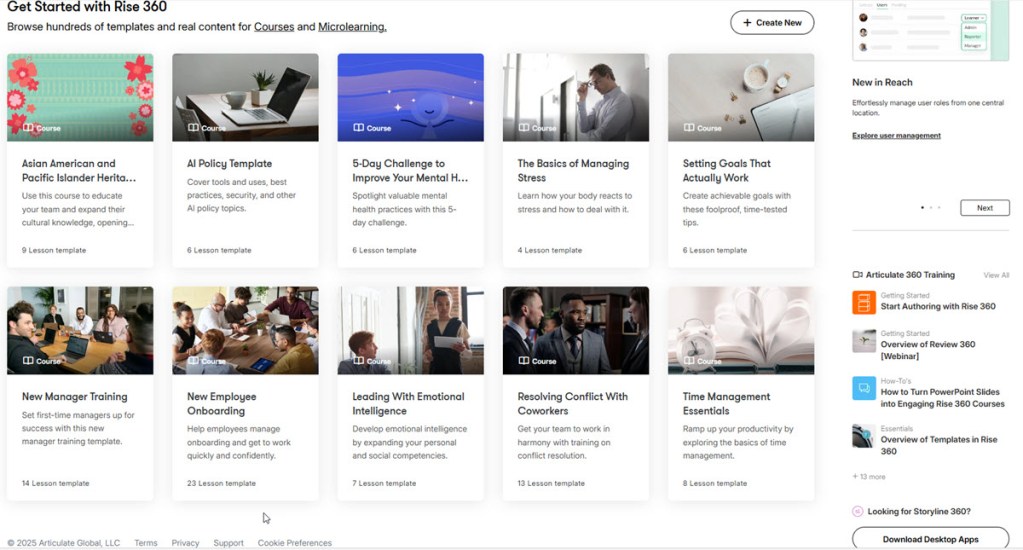Open the Courses link in the subtitle
The width and height of the screenshot is (1023, 550).
click(x=273, y=27)
